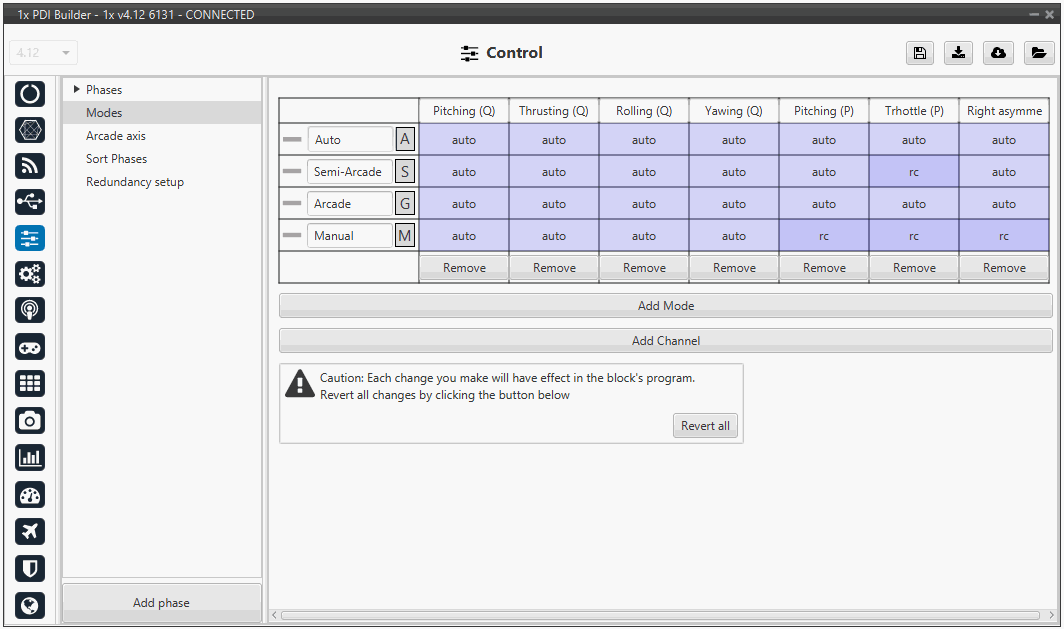Screen dimensions: 1064x629
Task: Toggle Semi-Arcade Trhottle (P) cell showing rc
Action: 913,172
